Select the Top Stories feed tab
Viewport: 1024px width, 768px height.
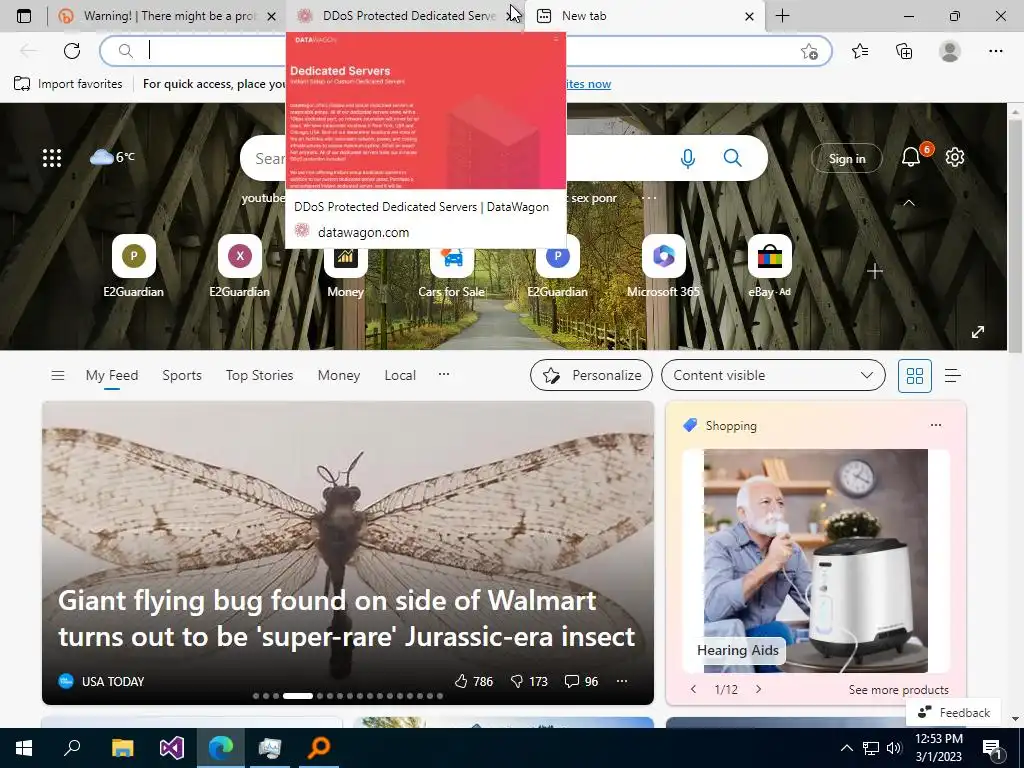[259, 376]
